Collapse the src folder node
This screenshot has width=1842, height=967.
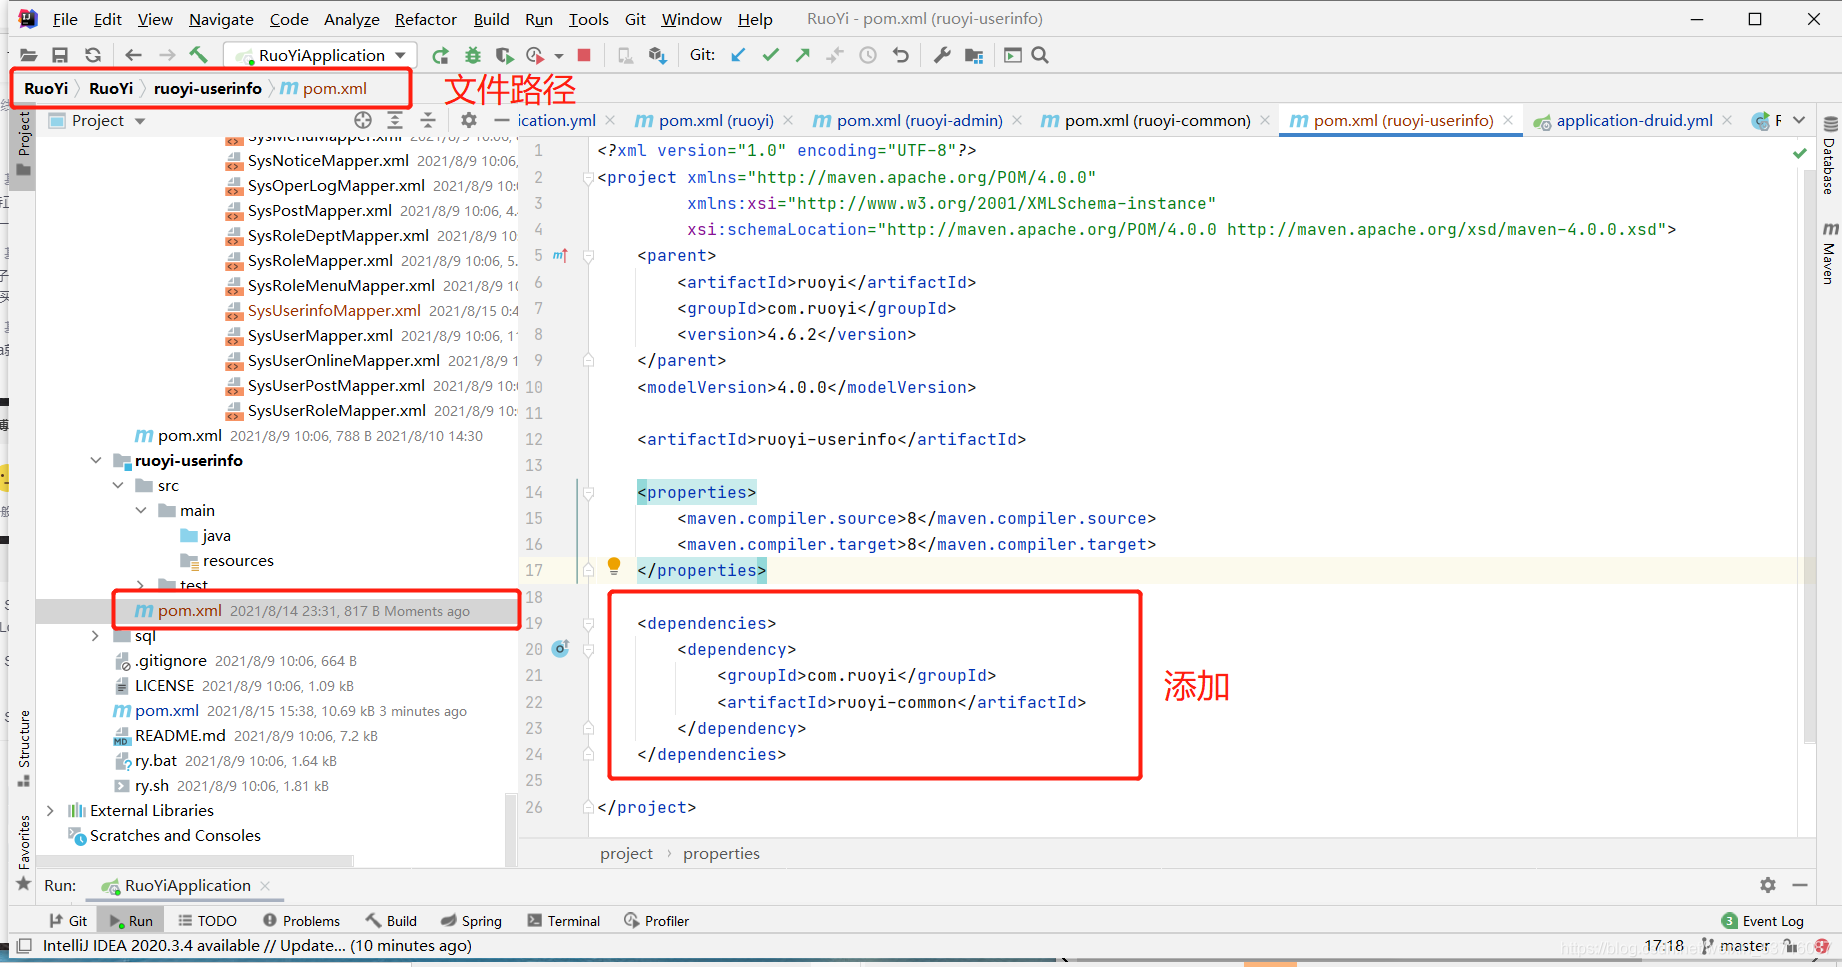pyautogui.click(x=118, y=485)
